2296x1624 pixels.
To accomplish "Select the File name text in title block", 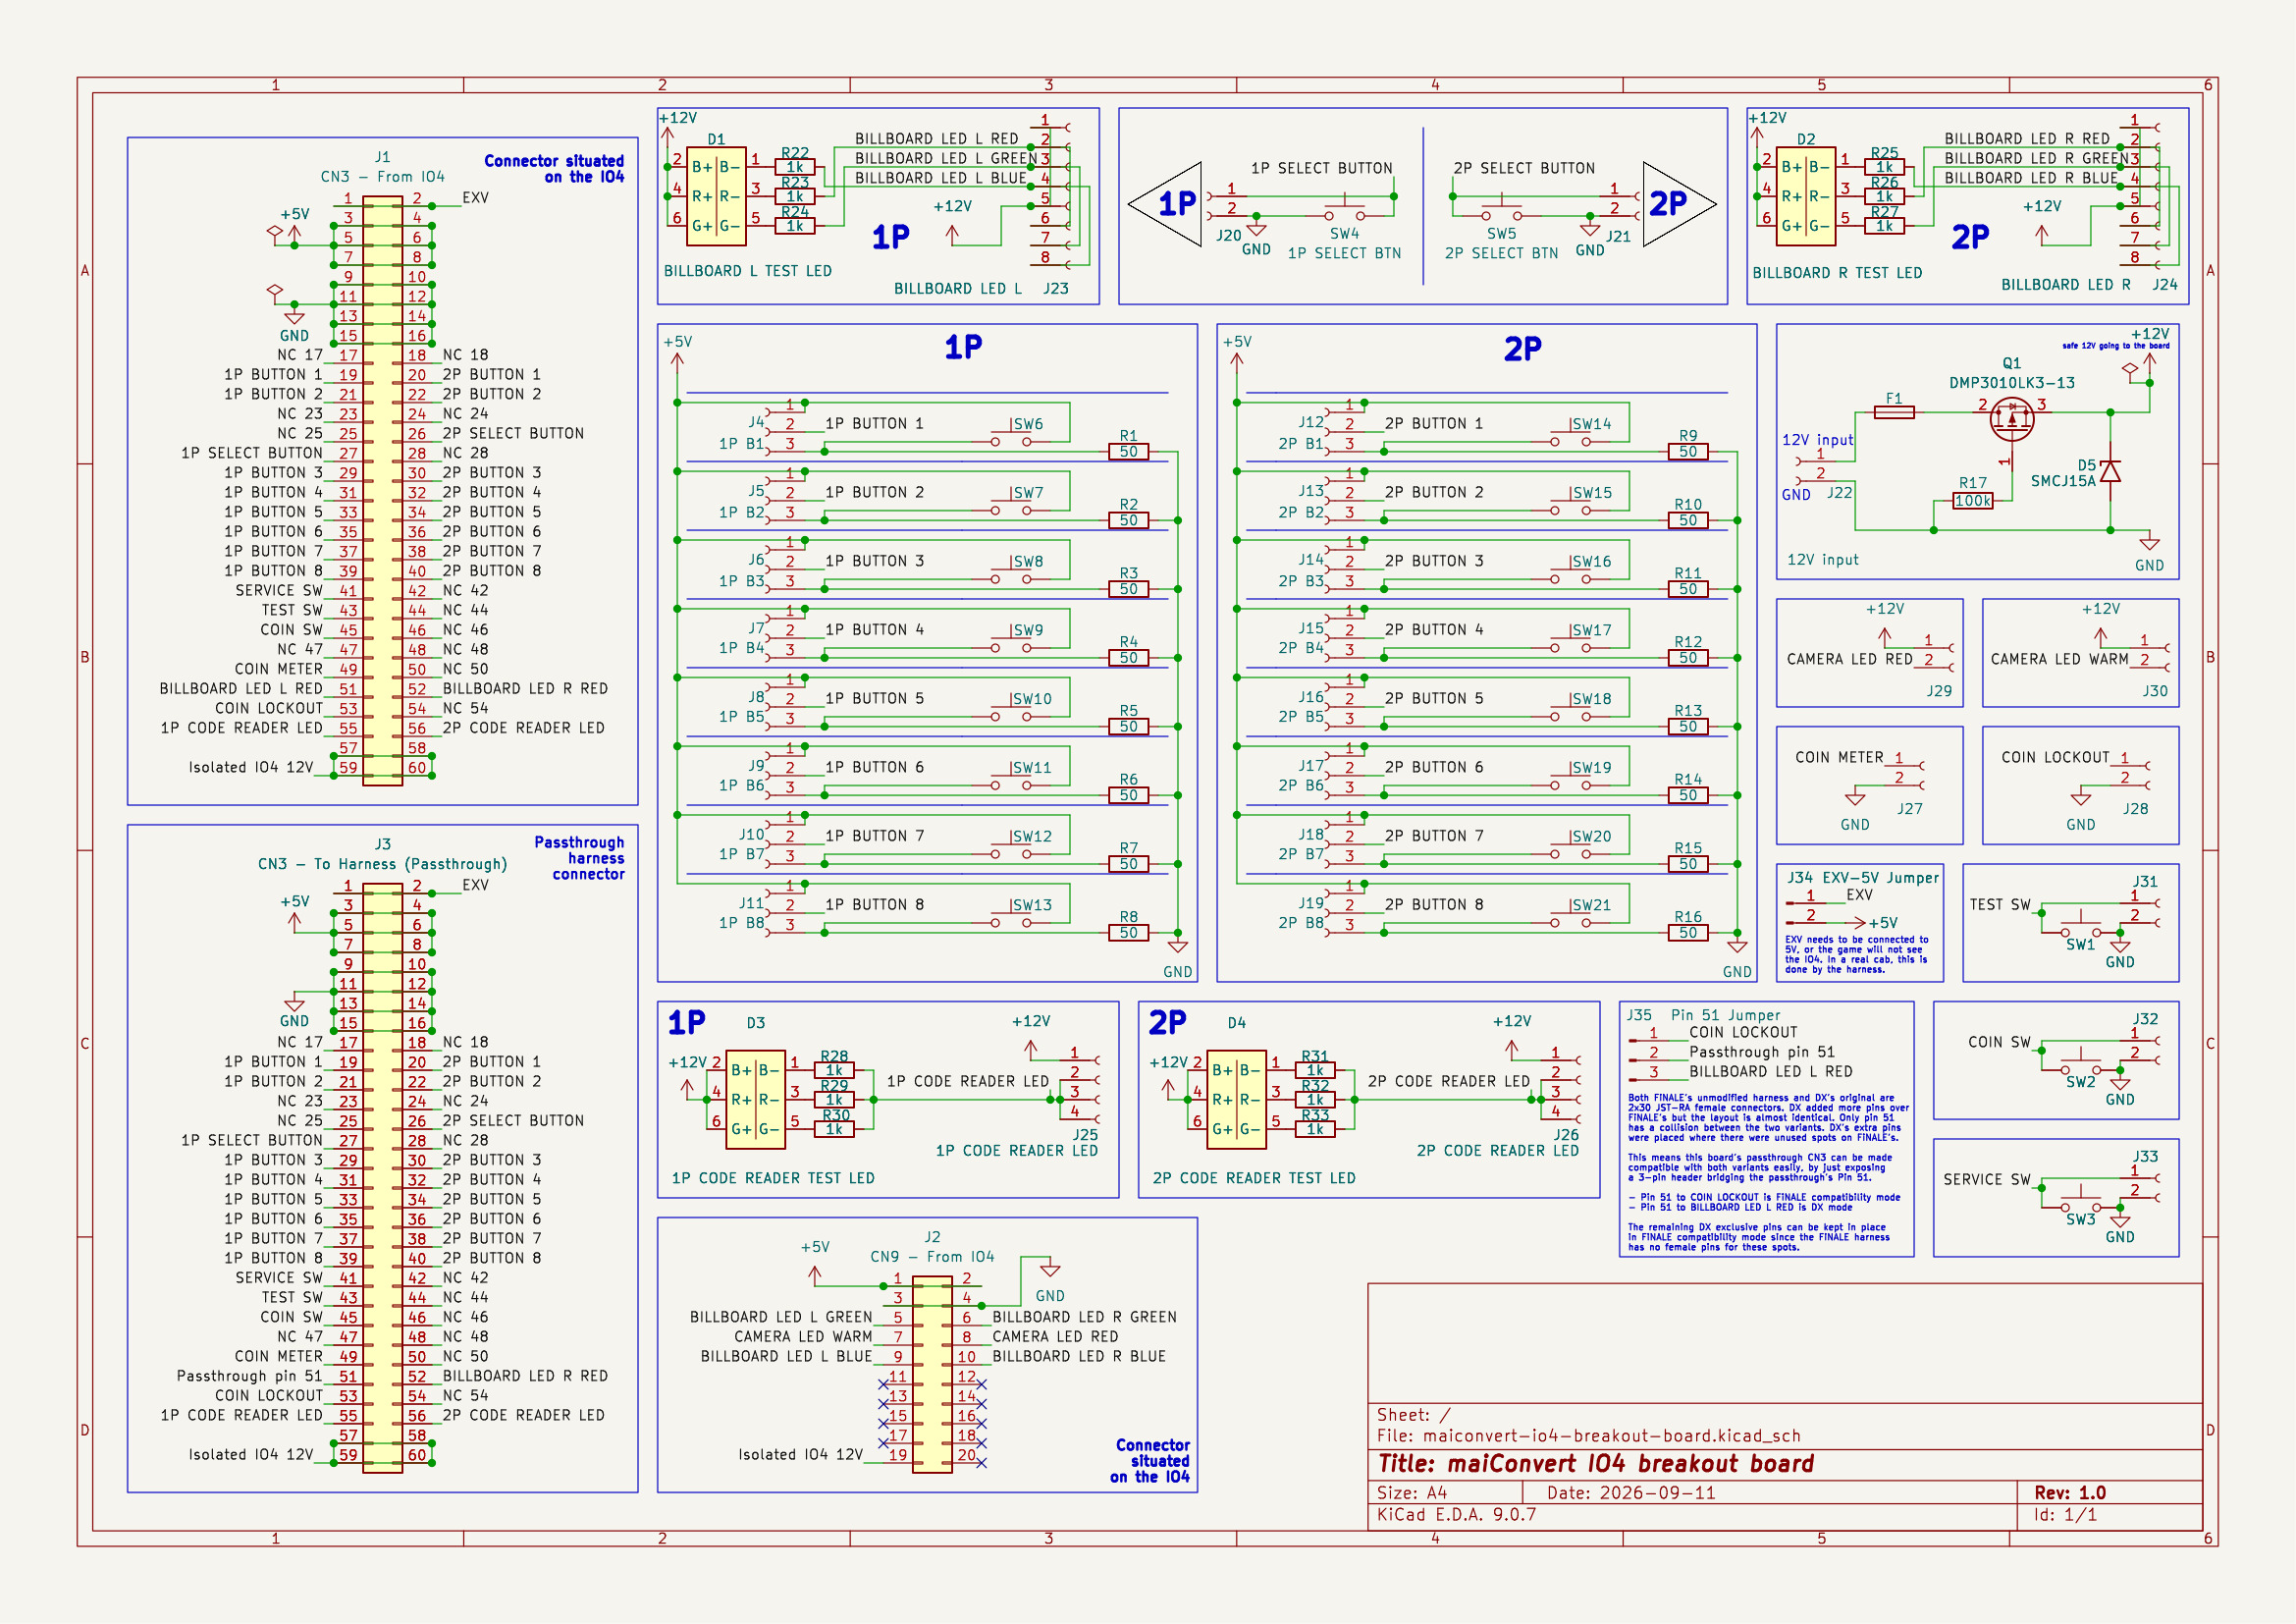I will tap(1589, 1436).
